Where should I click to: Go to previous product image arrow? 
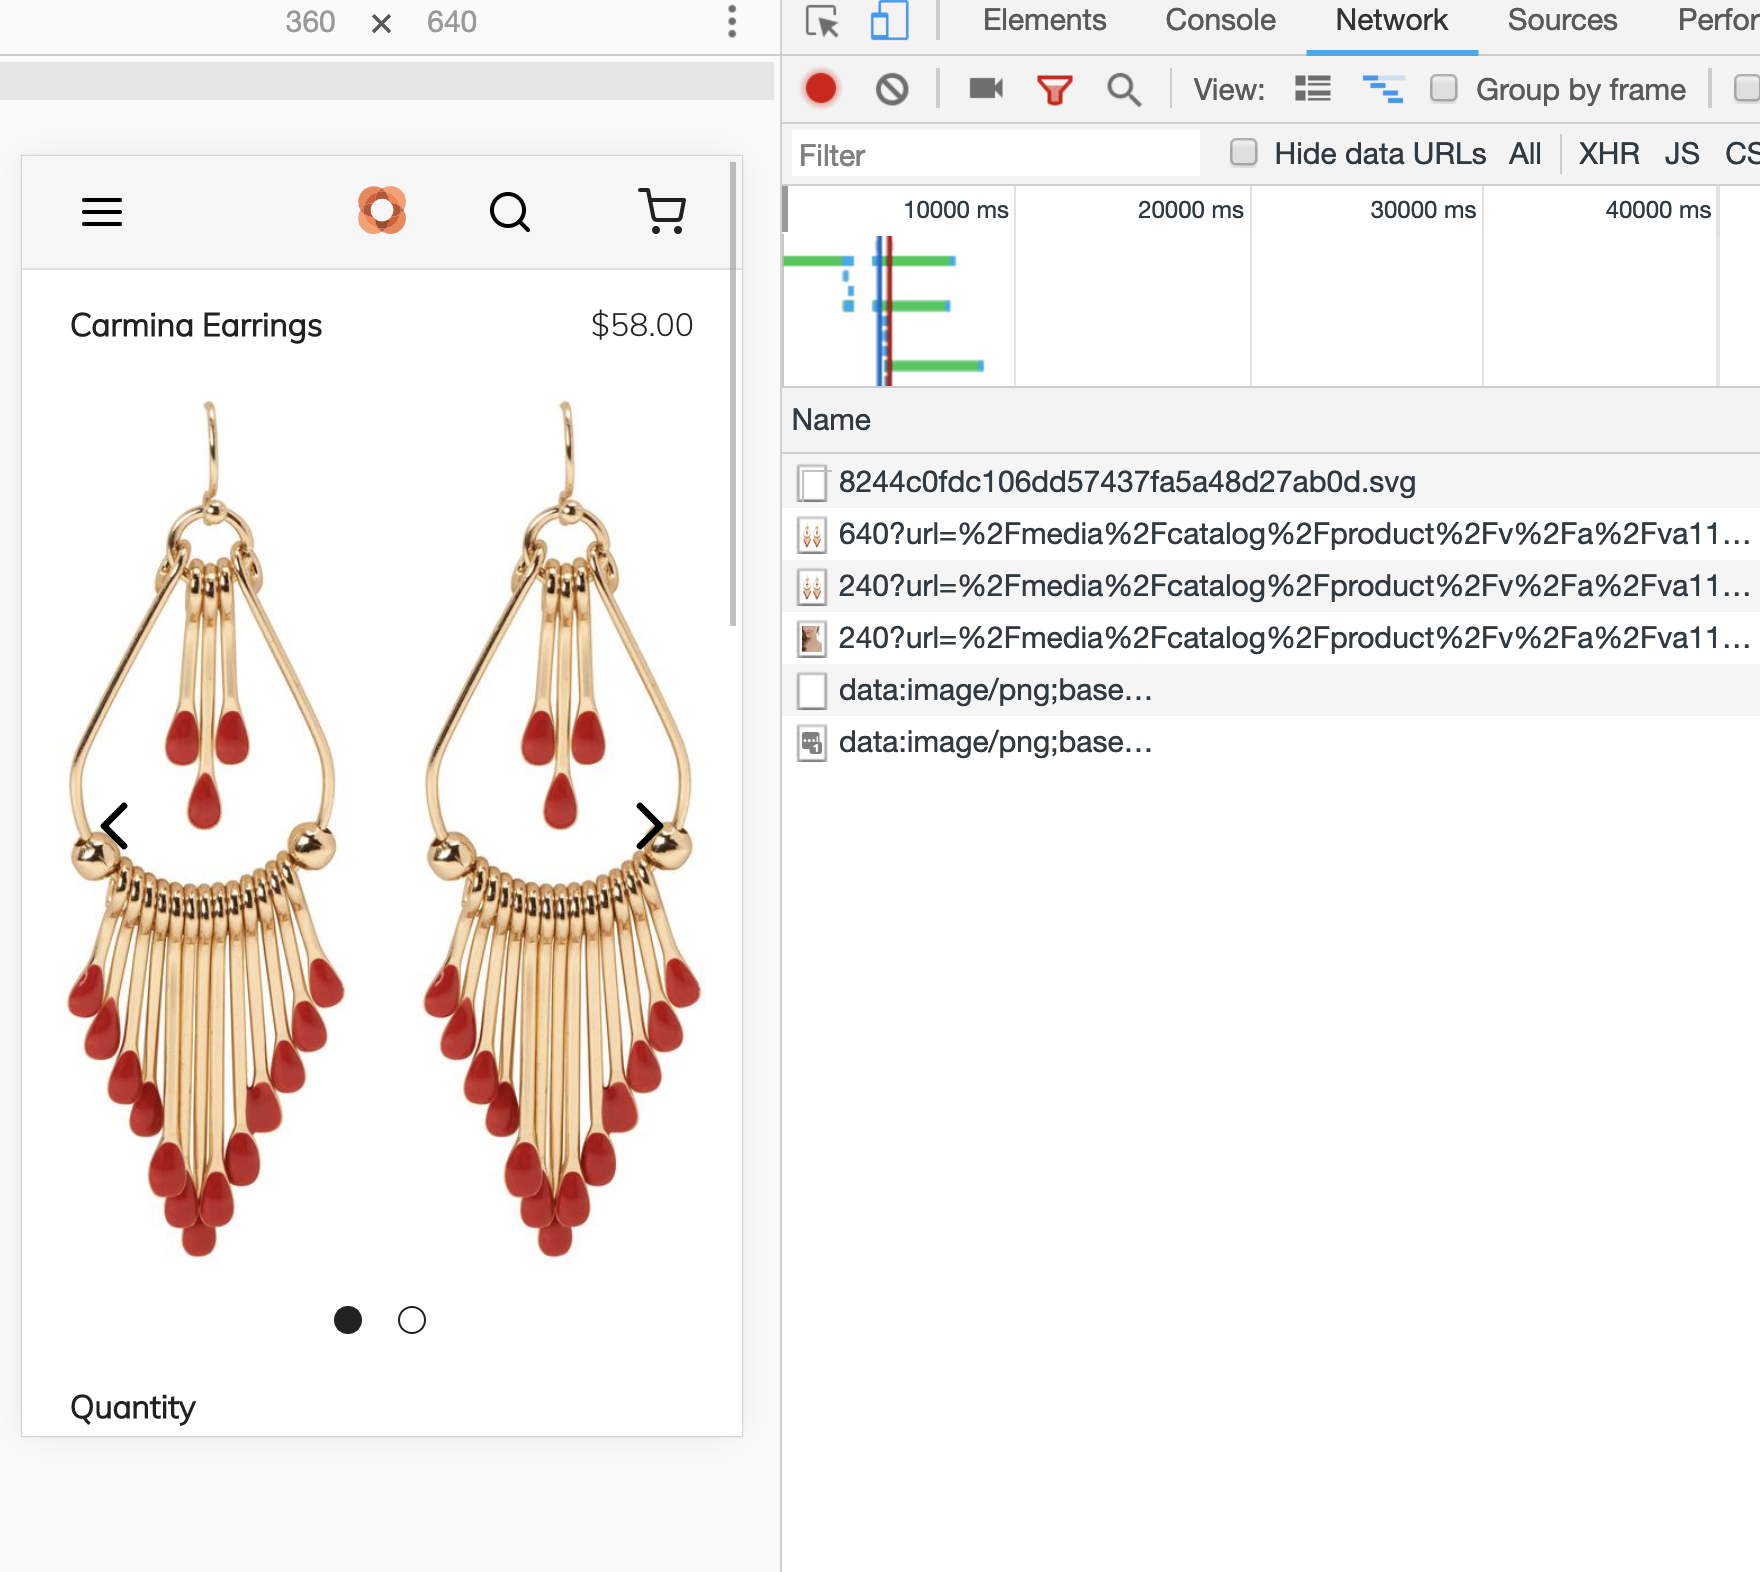click(x=114, y=826)
